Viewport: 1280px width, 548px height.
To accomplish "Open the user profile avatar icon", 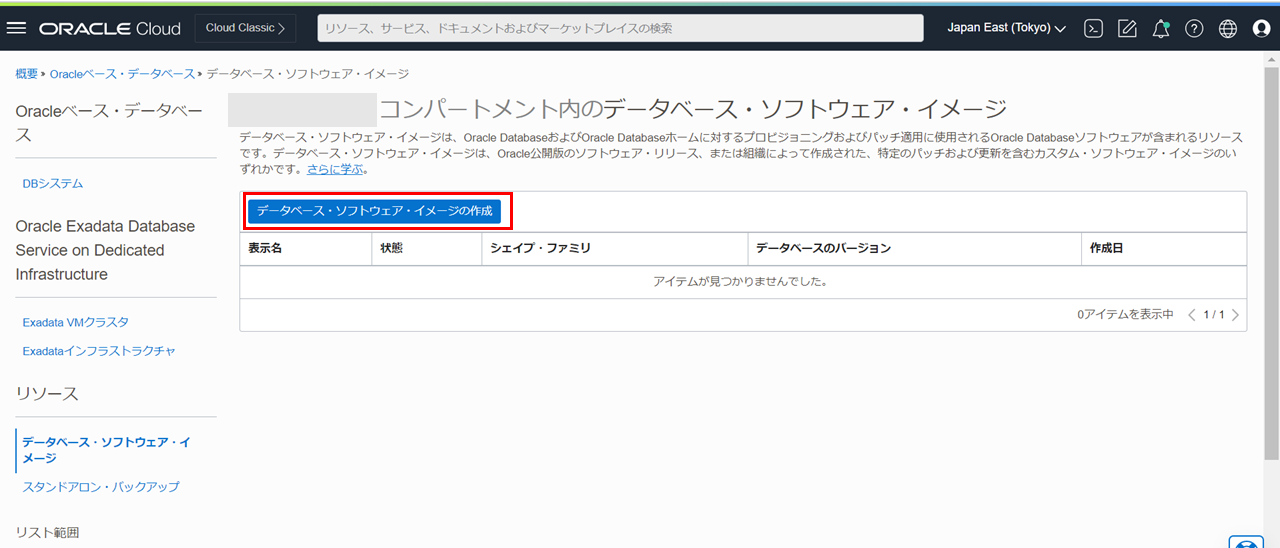I will tap(1261, 29).
